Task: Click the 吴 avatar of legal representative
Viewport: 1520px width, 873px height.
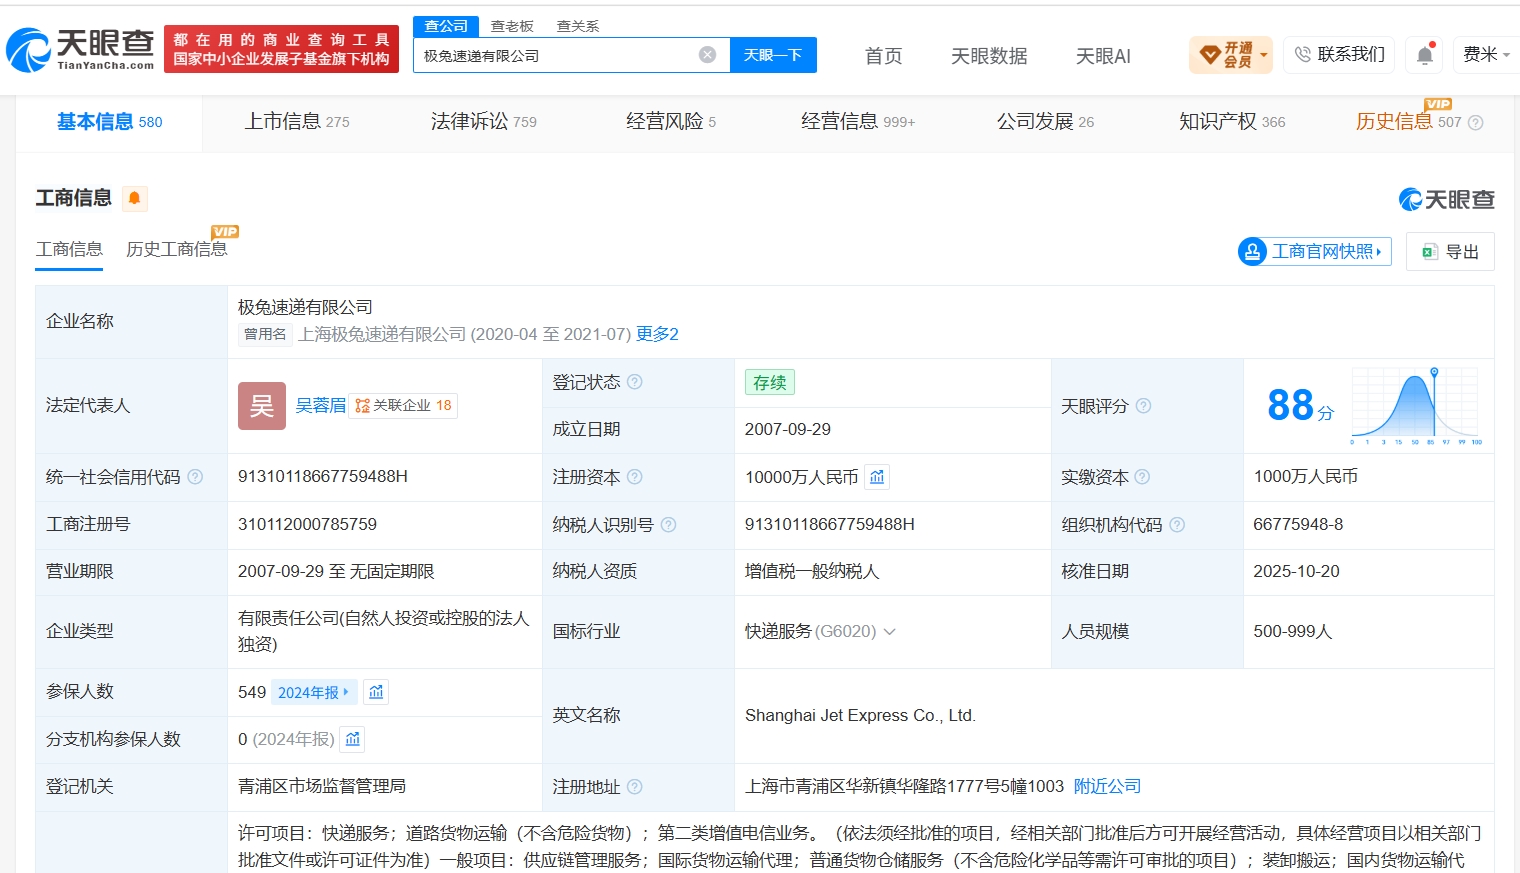Action: pyautogui.click(x=262, y=406)
